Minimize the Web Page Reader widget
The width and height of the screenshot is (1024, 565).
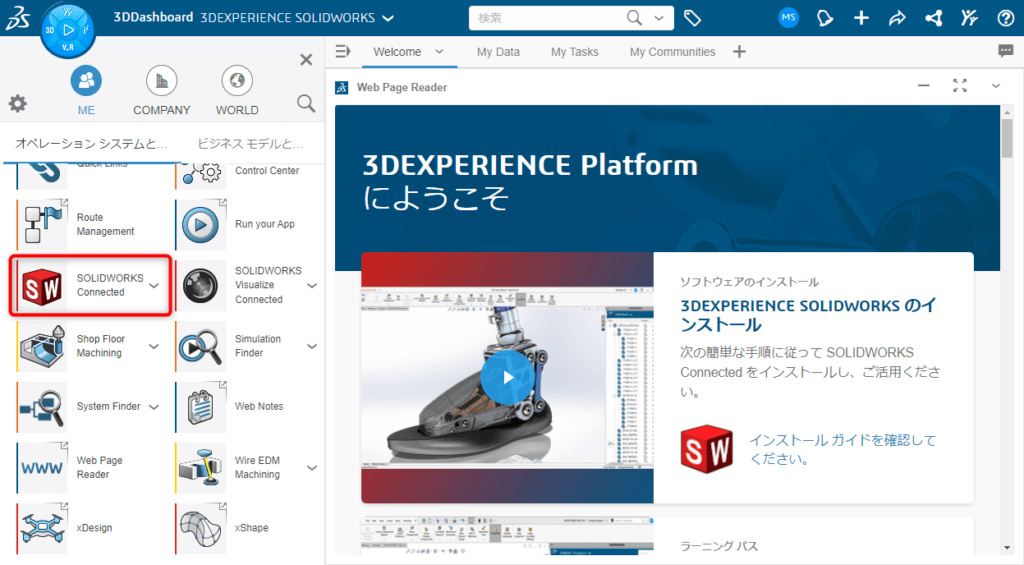[923, 86]
